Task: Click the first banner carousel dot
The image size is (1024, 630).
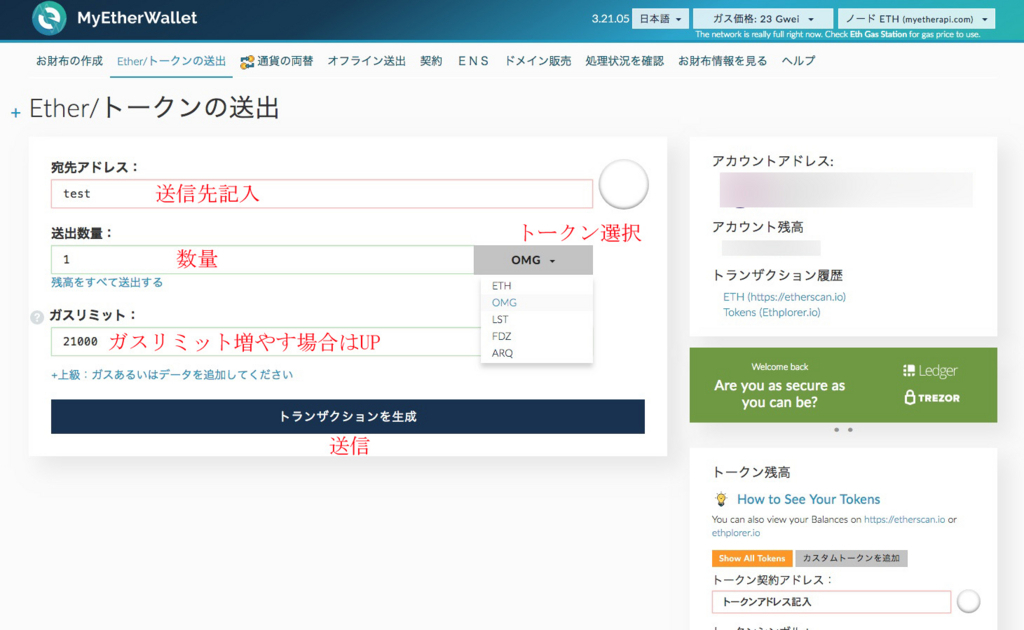Action: pos(837,430)
